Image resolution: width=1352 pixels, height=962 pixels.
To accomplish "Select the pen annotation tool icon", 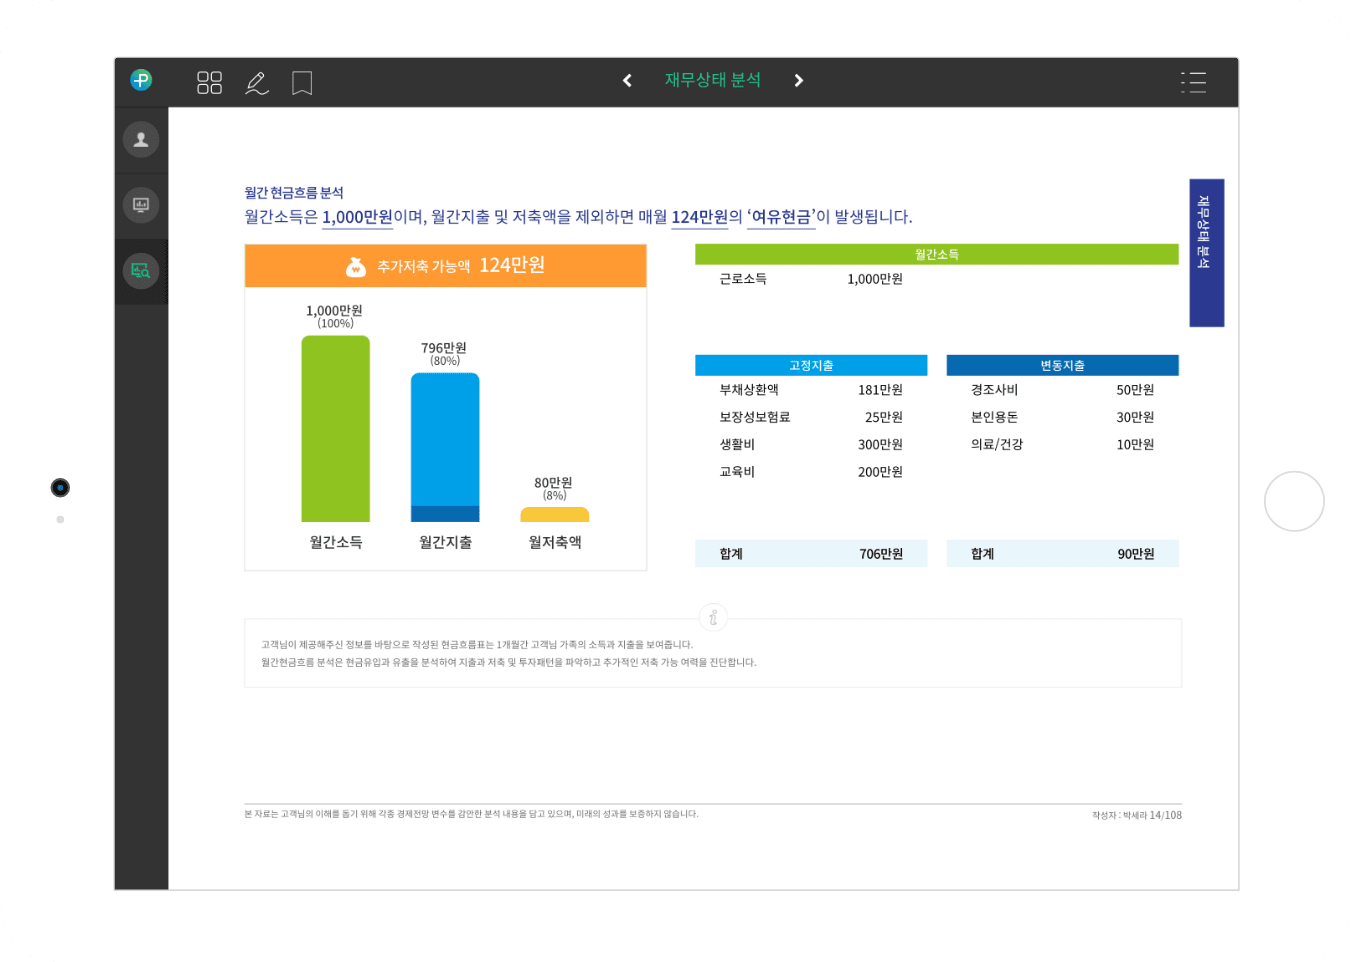I will click(x=257, y=83).
